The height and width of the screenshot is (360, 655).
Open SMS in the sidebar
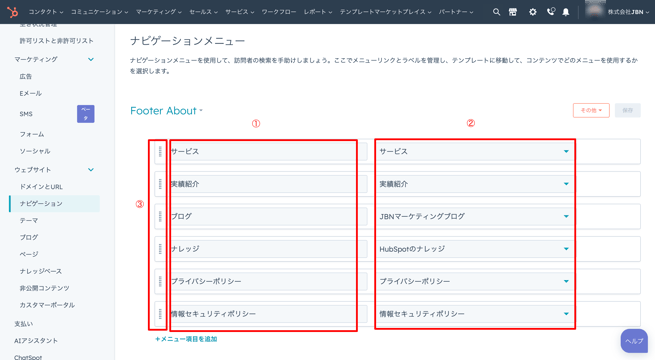(x=26, y=114)
